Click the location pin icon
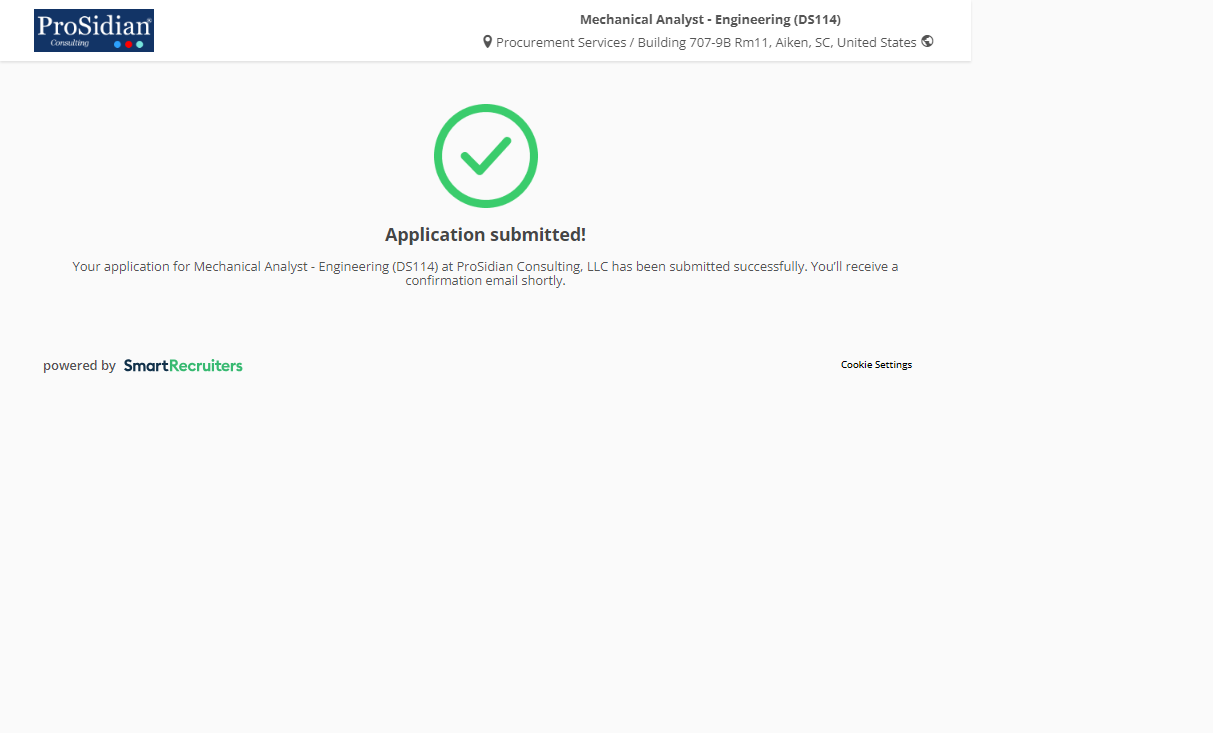Image resolution: width=1213 pixels, height=733 pixels. (x=487, y=42)
